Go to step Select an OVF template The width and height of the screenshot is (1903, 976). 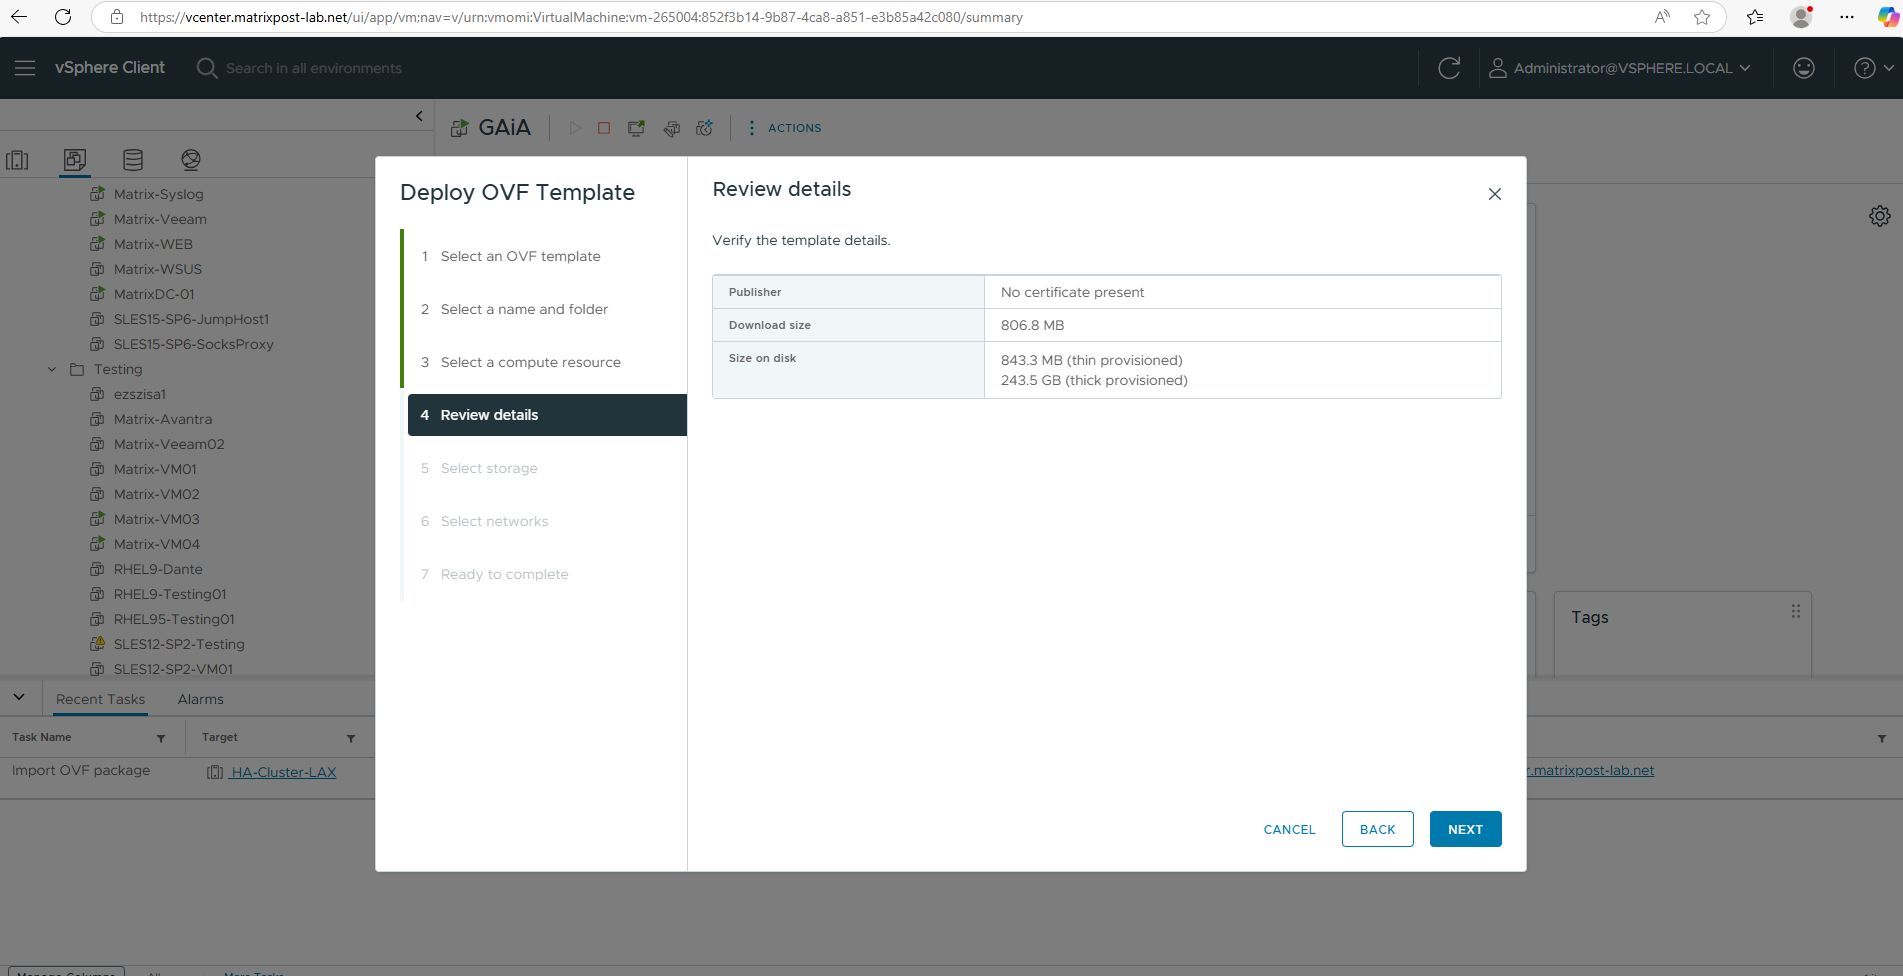(520, 256)
